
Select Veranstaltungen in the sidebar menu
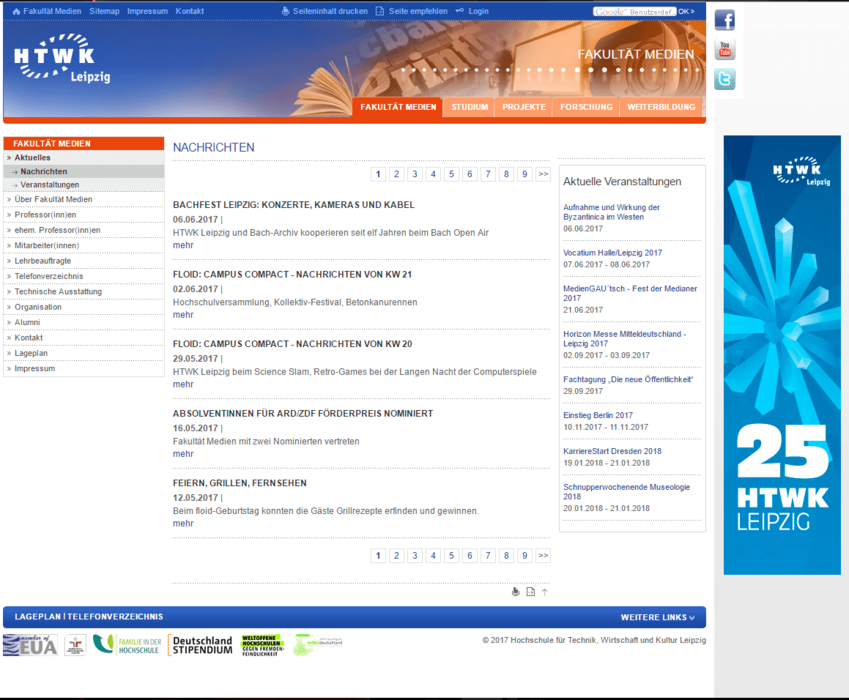50,185
